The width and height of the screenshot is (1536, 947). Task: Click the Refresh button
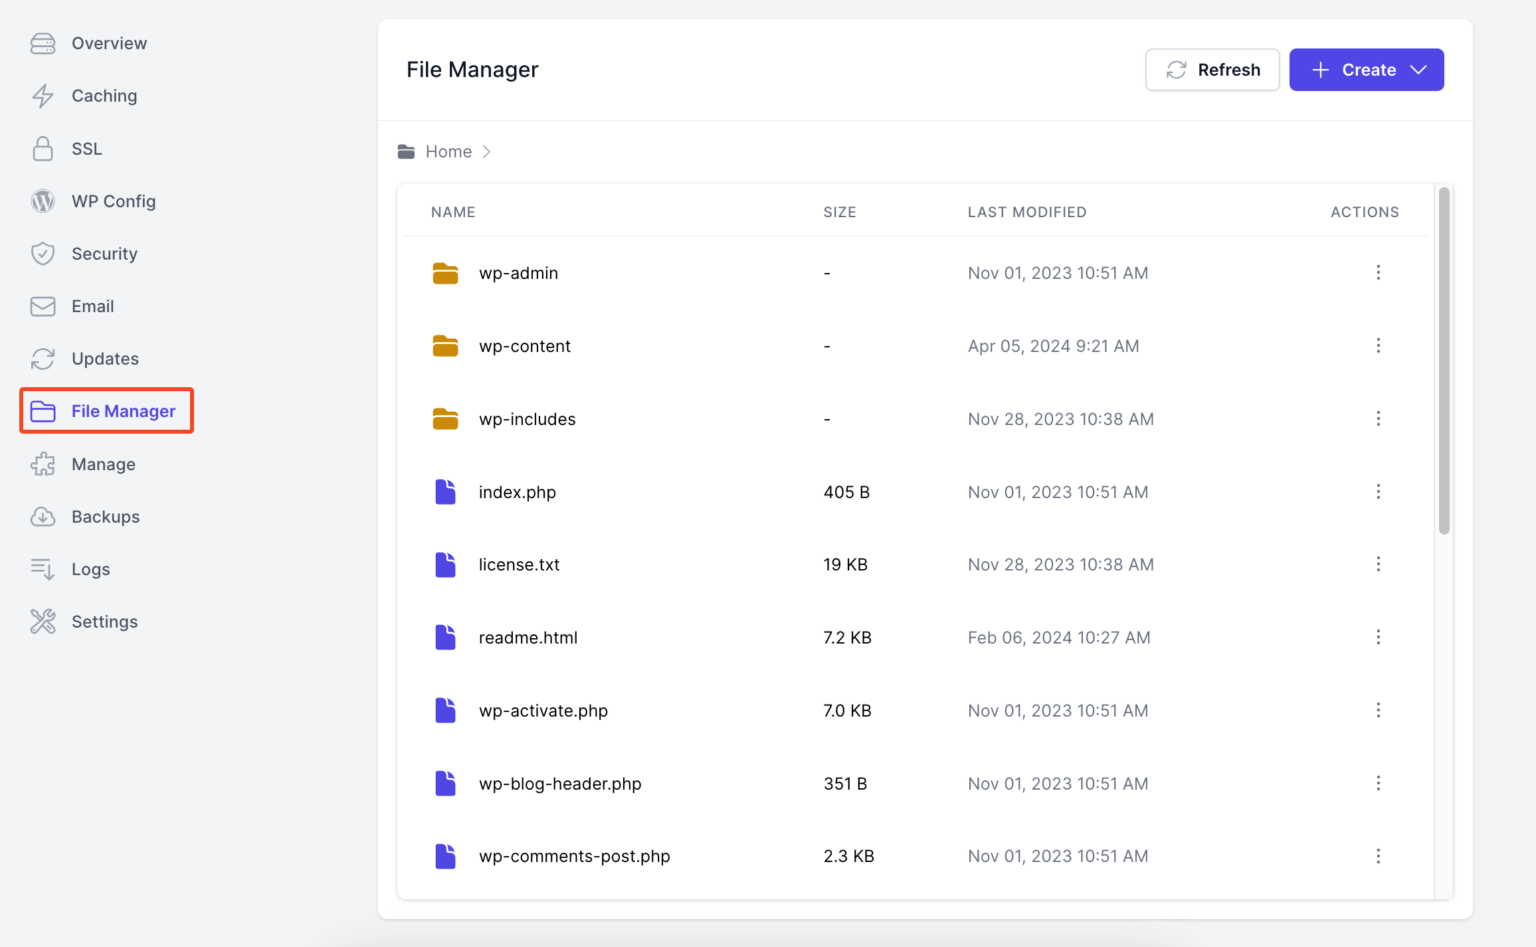click(1212, 70)
